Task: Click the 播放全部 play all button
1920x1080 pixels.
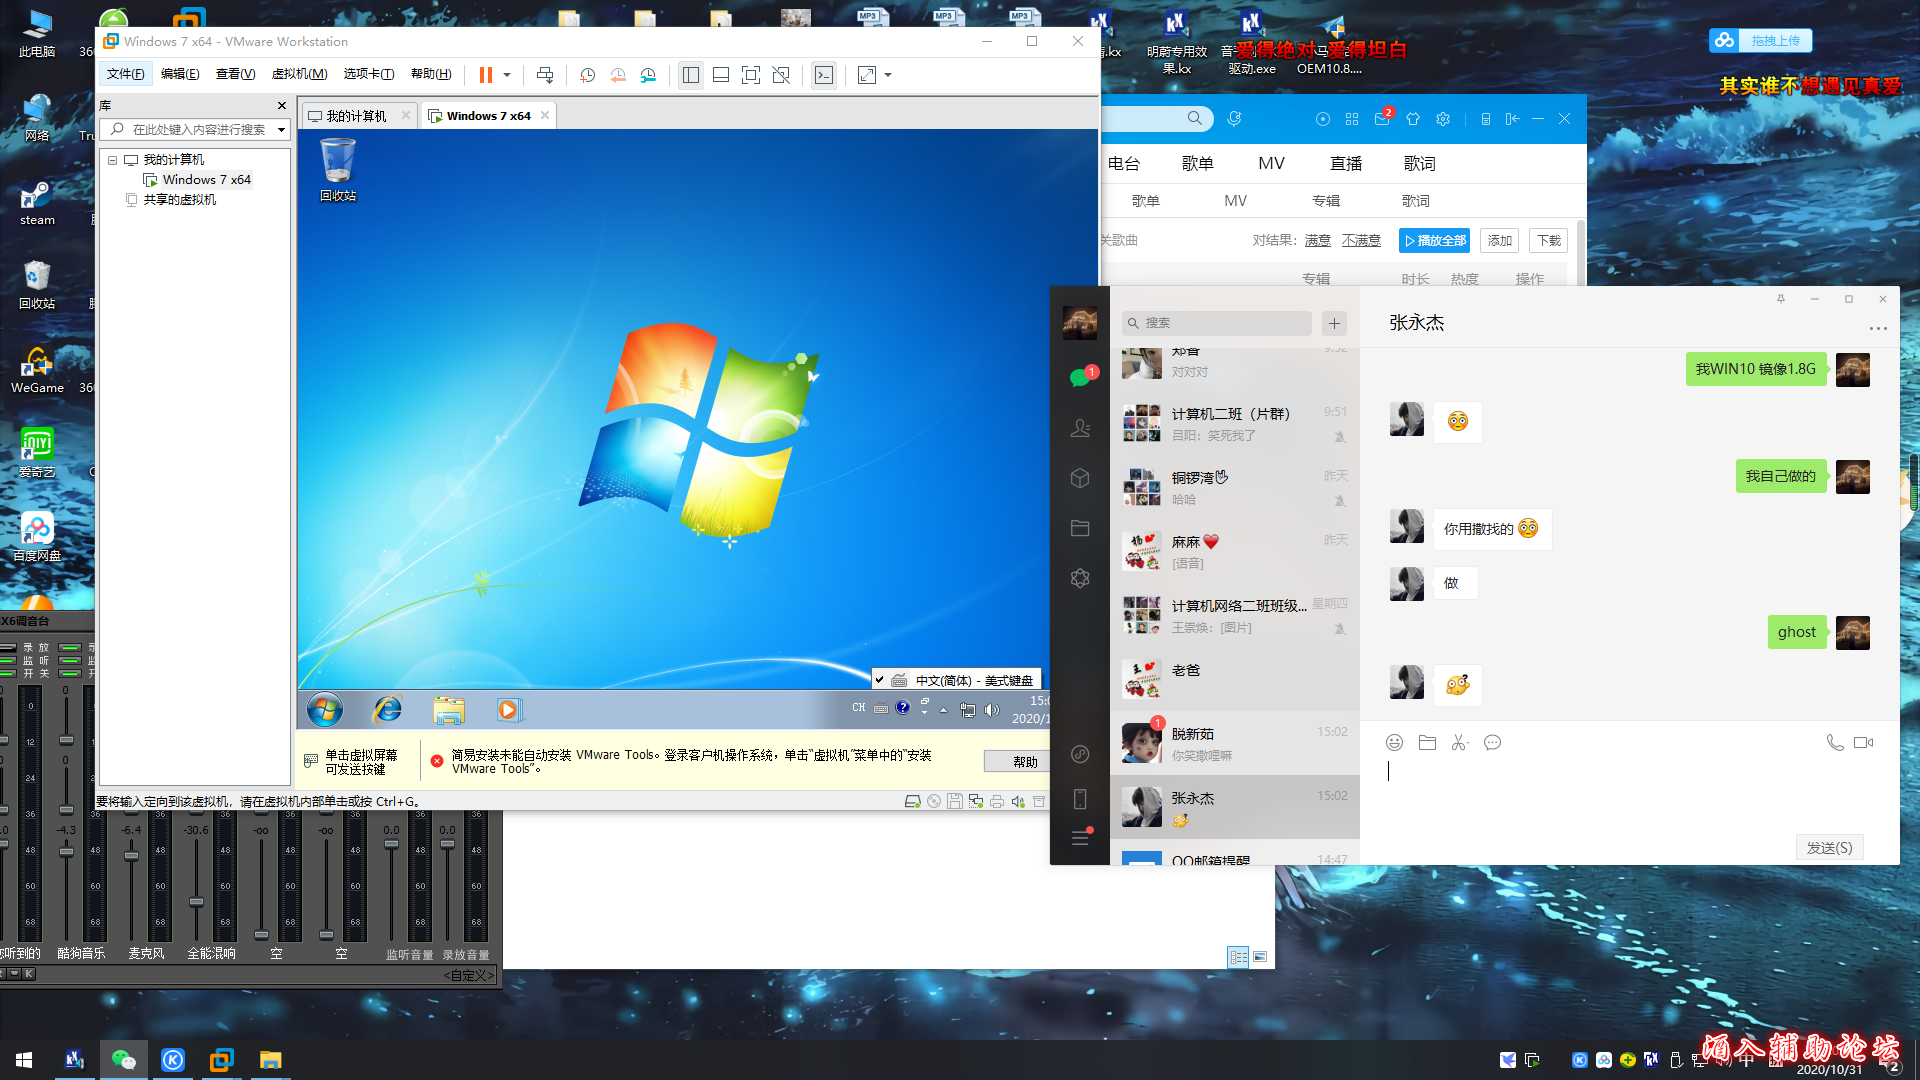Action: (x=1434, y=241)
